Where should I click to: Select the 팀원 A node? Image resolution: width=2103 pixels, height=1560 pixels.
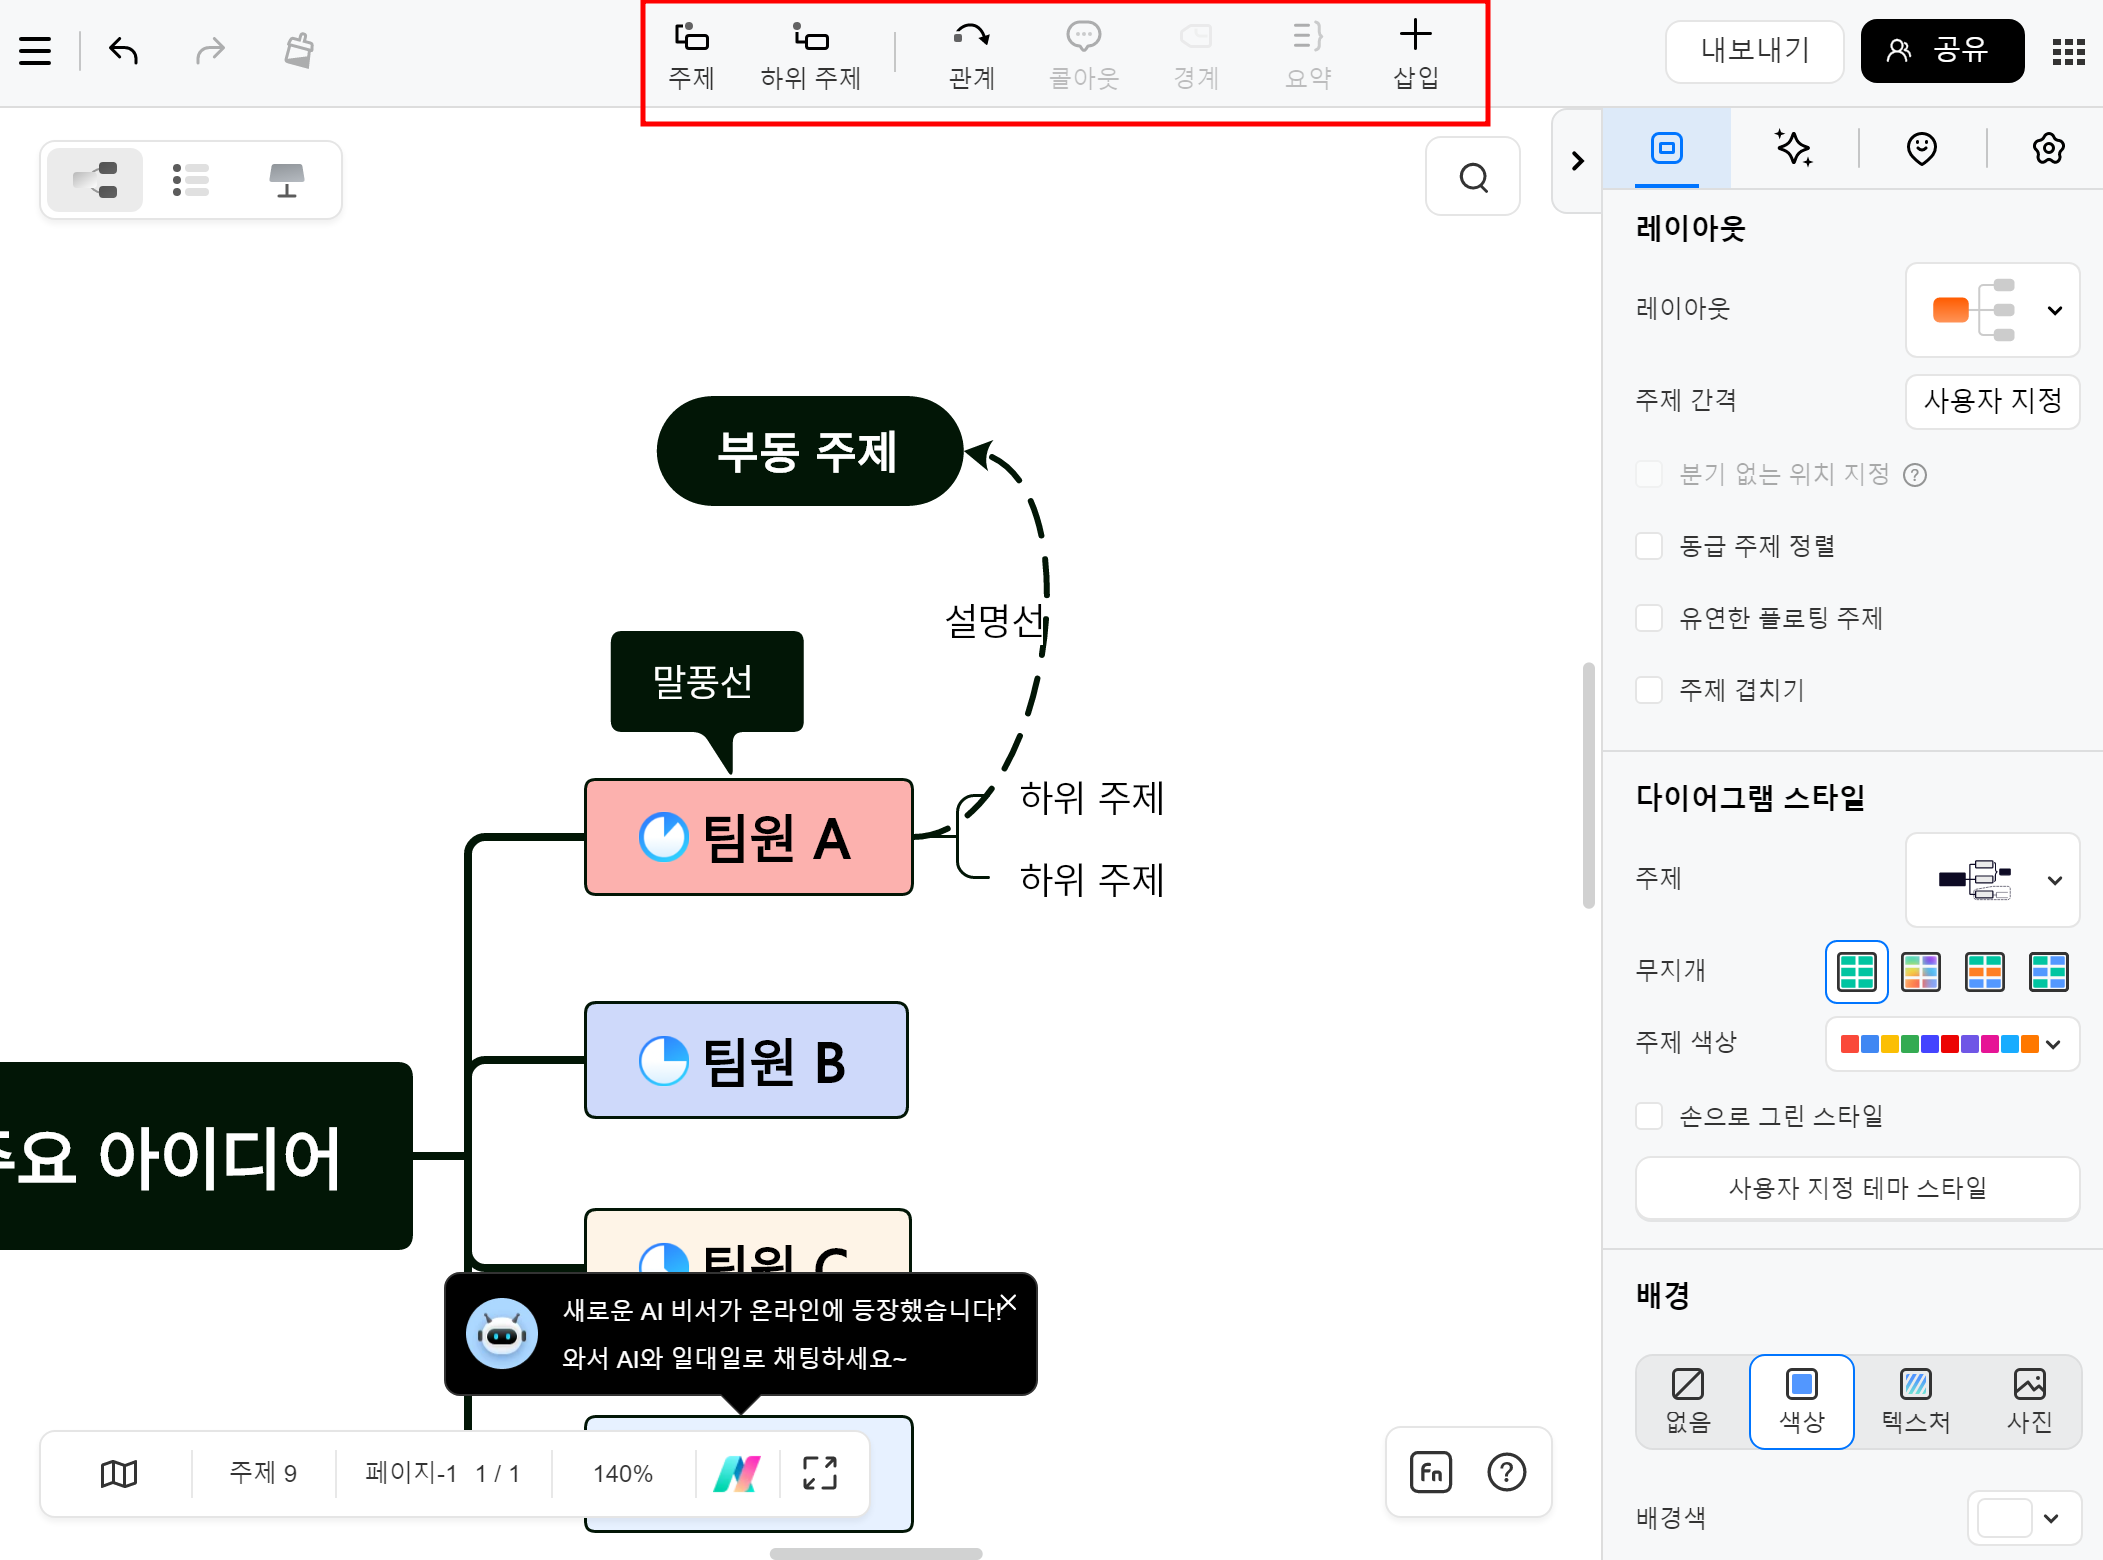[749, 837]
